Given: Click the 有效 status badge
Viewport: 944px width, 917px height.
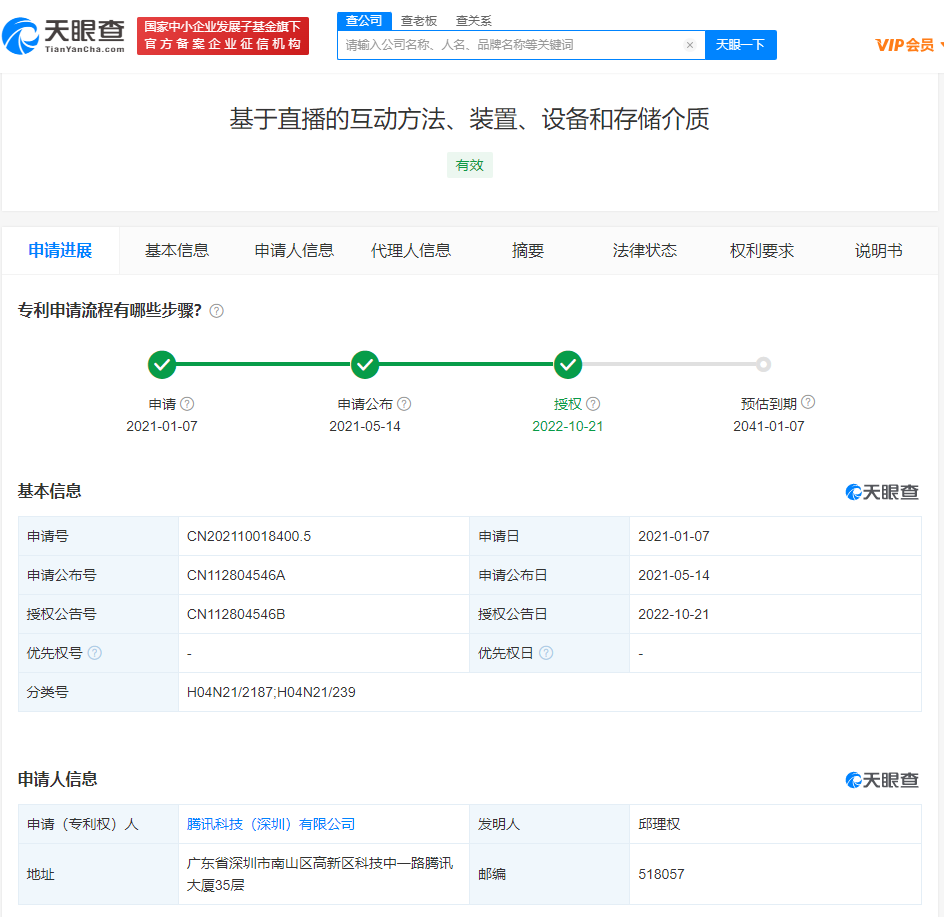Looking at the screenshot, I should 470,165.
